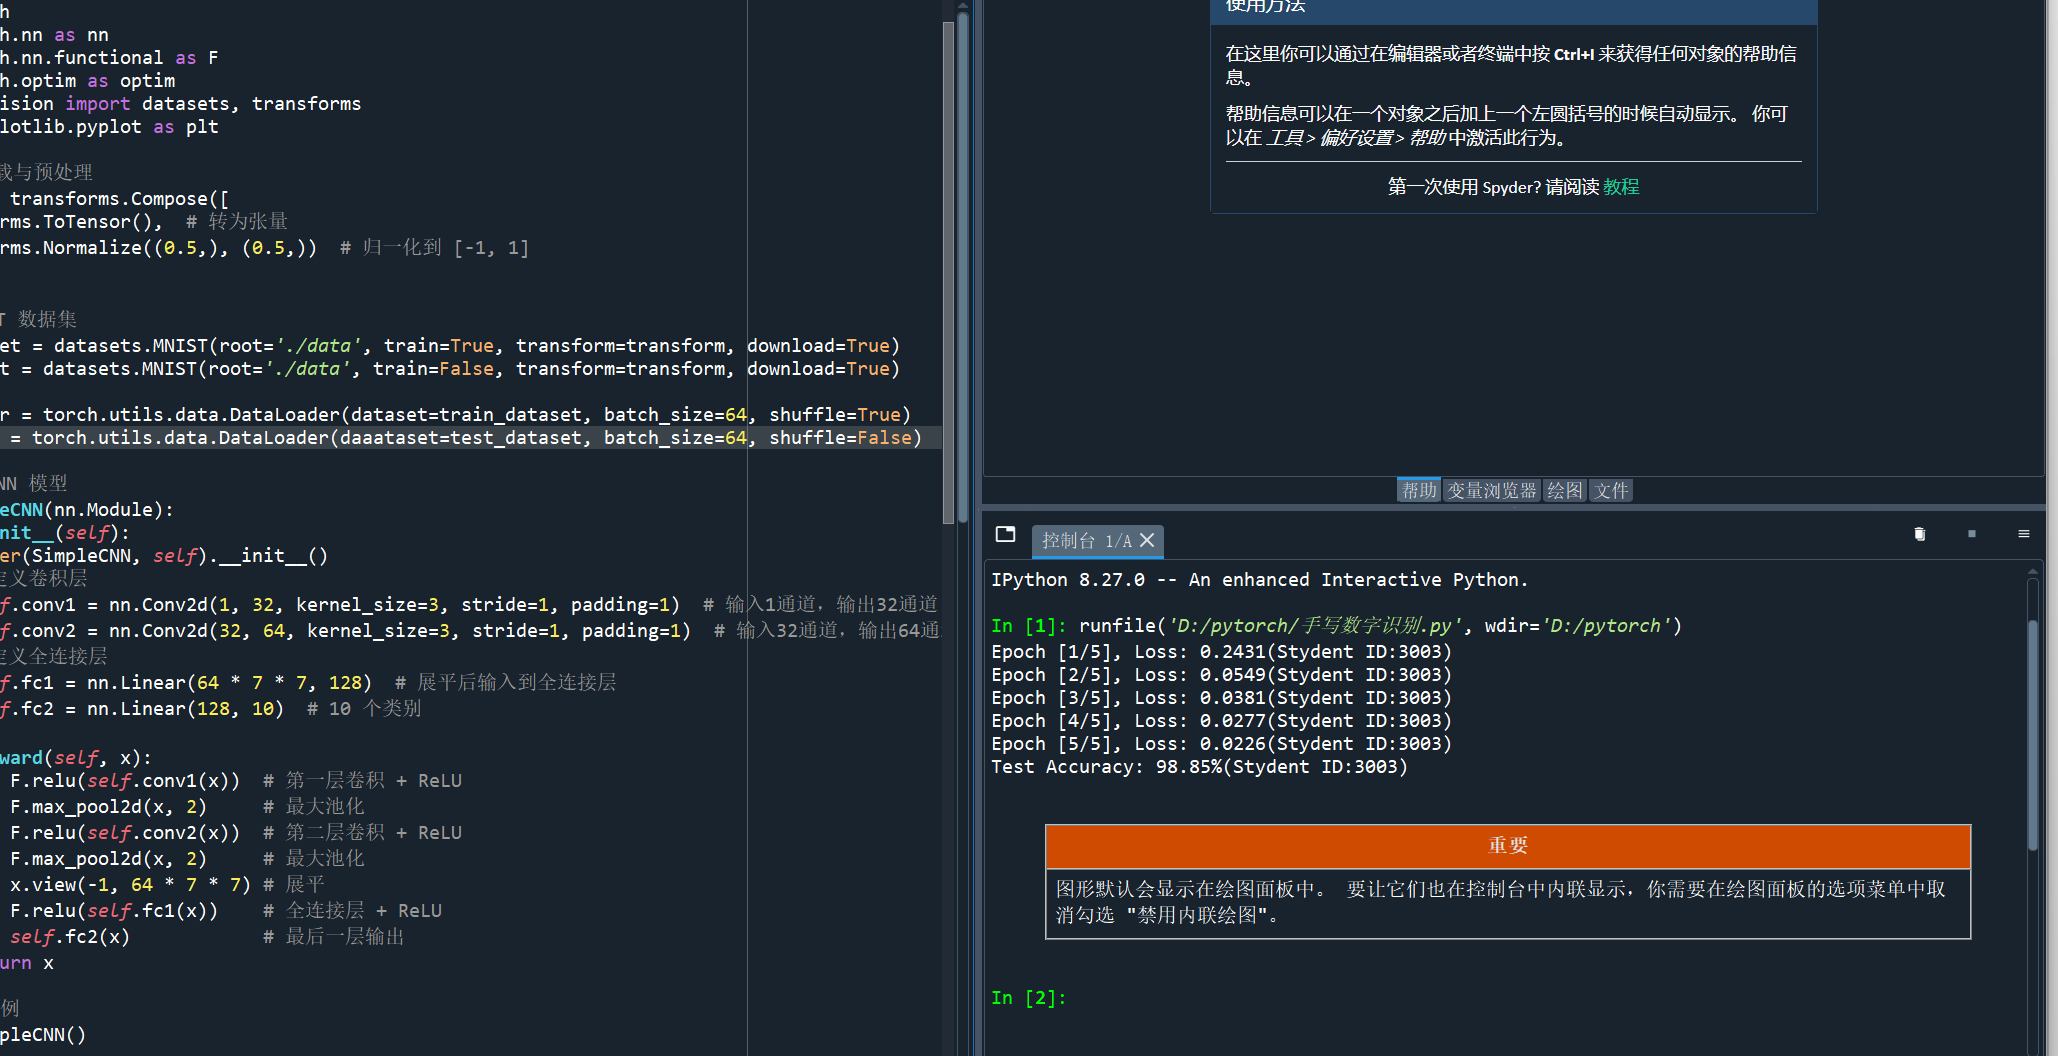The image size is (2058, 1056).
Task: Click the 'eCNN(nn.Module):' class definition line
Action: (87, 510)
